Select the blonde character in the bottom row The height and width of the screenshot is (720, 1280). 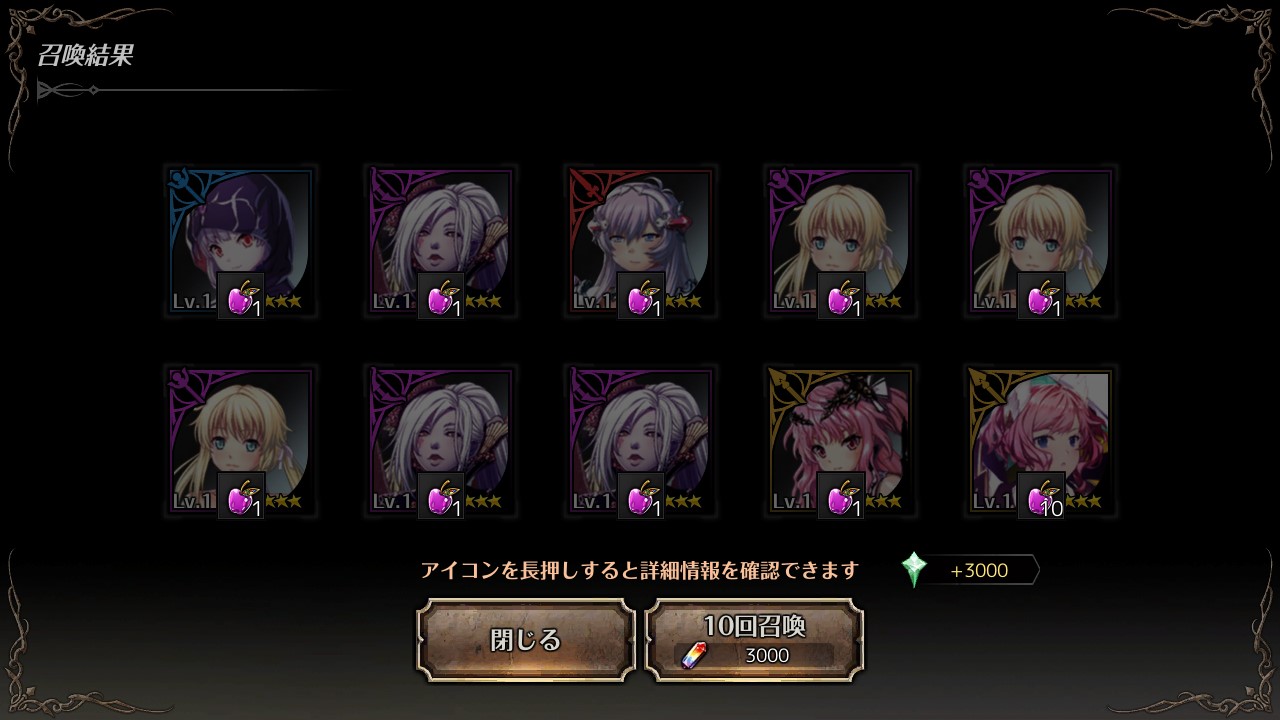[240, 441]
